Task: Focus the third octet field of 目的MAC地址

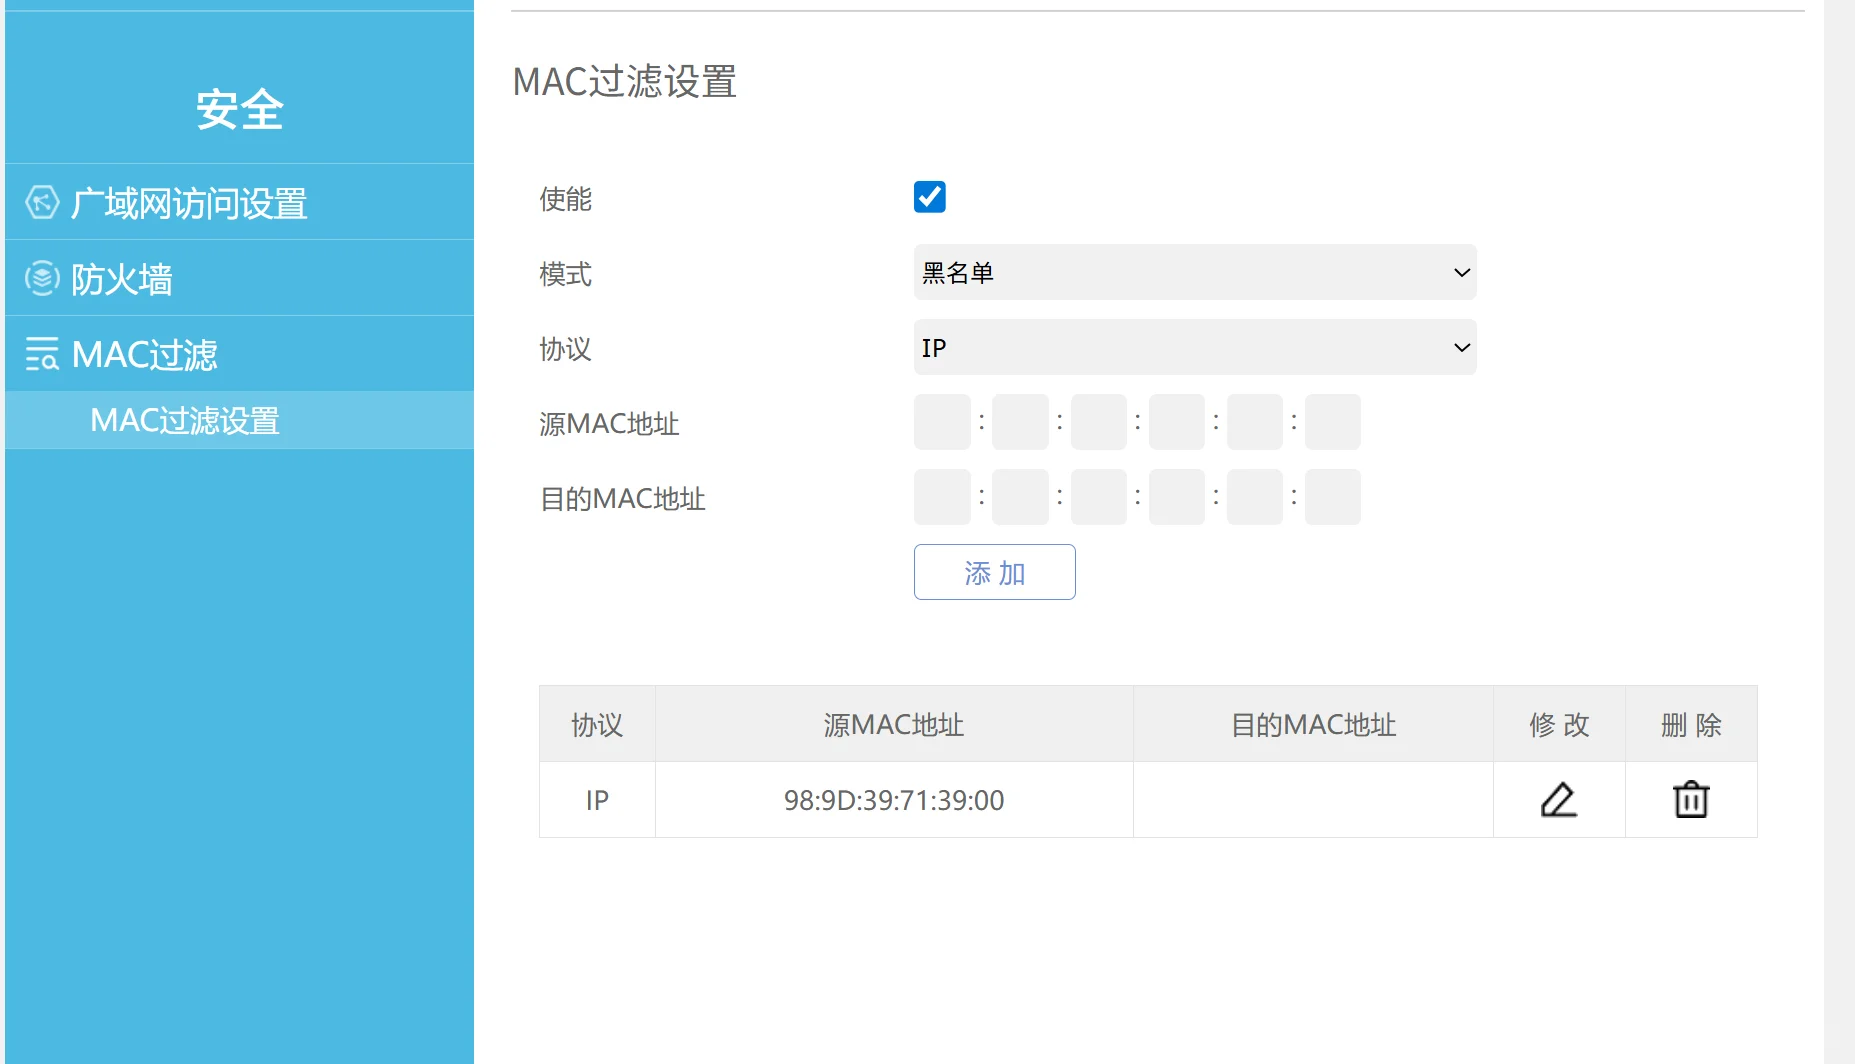Action: coord(1098,497)
